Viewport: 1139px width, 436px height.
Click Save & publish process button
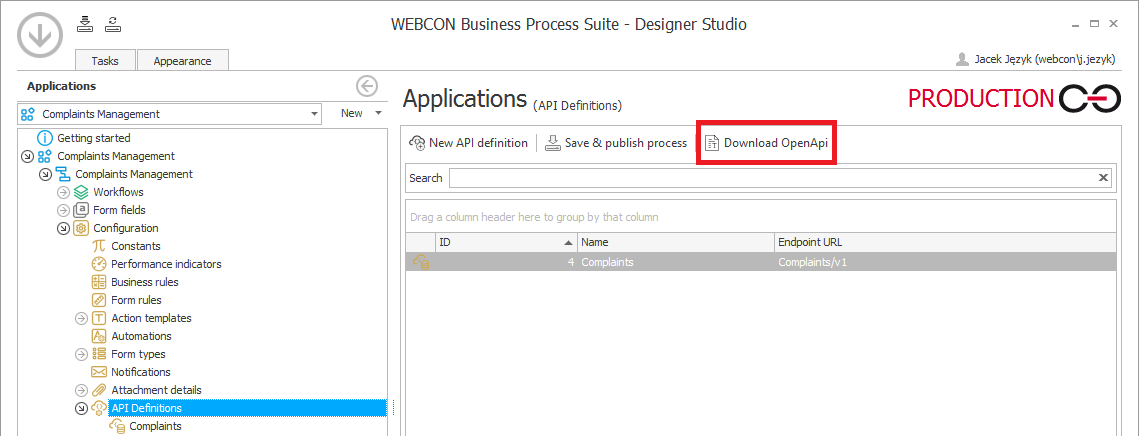tap(616, 143)
